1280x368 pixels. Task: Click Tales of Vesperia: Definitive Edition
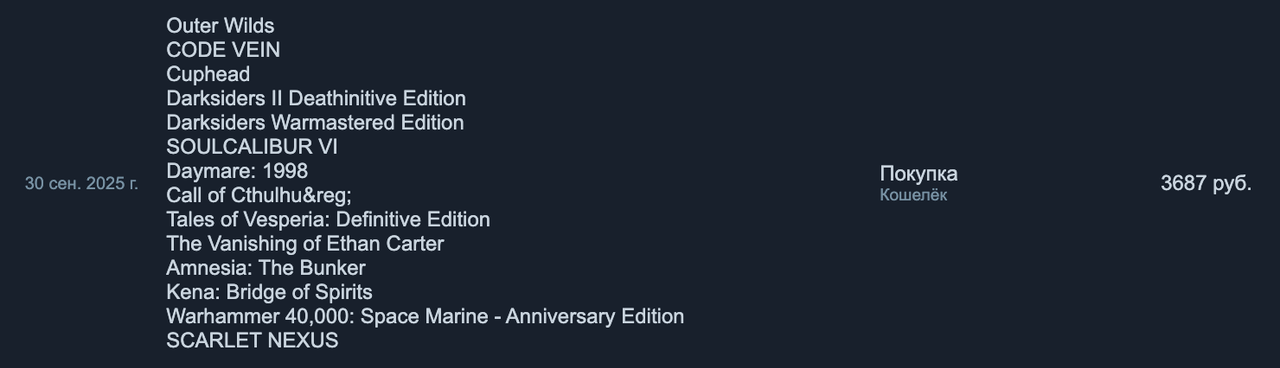pyautogui.click(x=328, y=219)
